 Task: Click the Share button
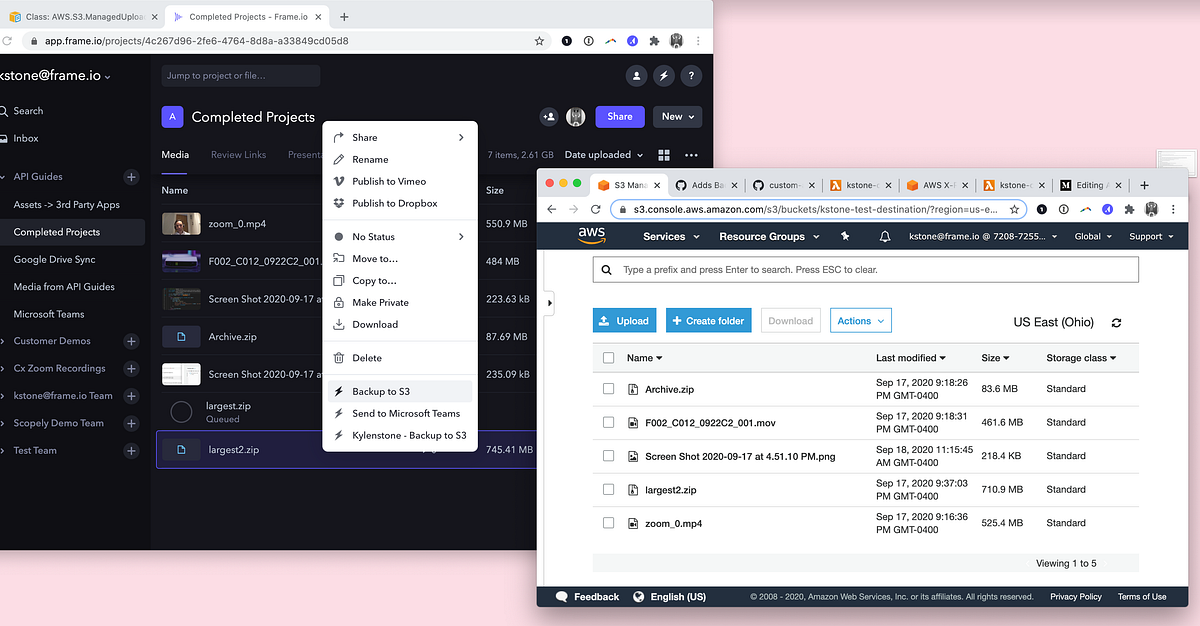click(619, 117)
